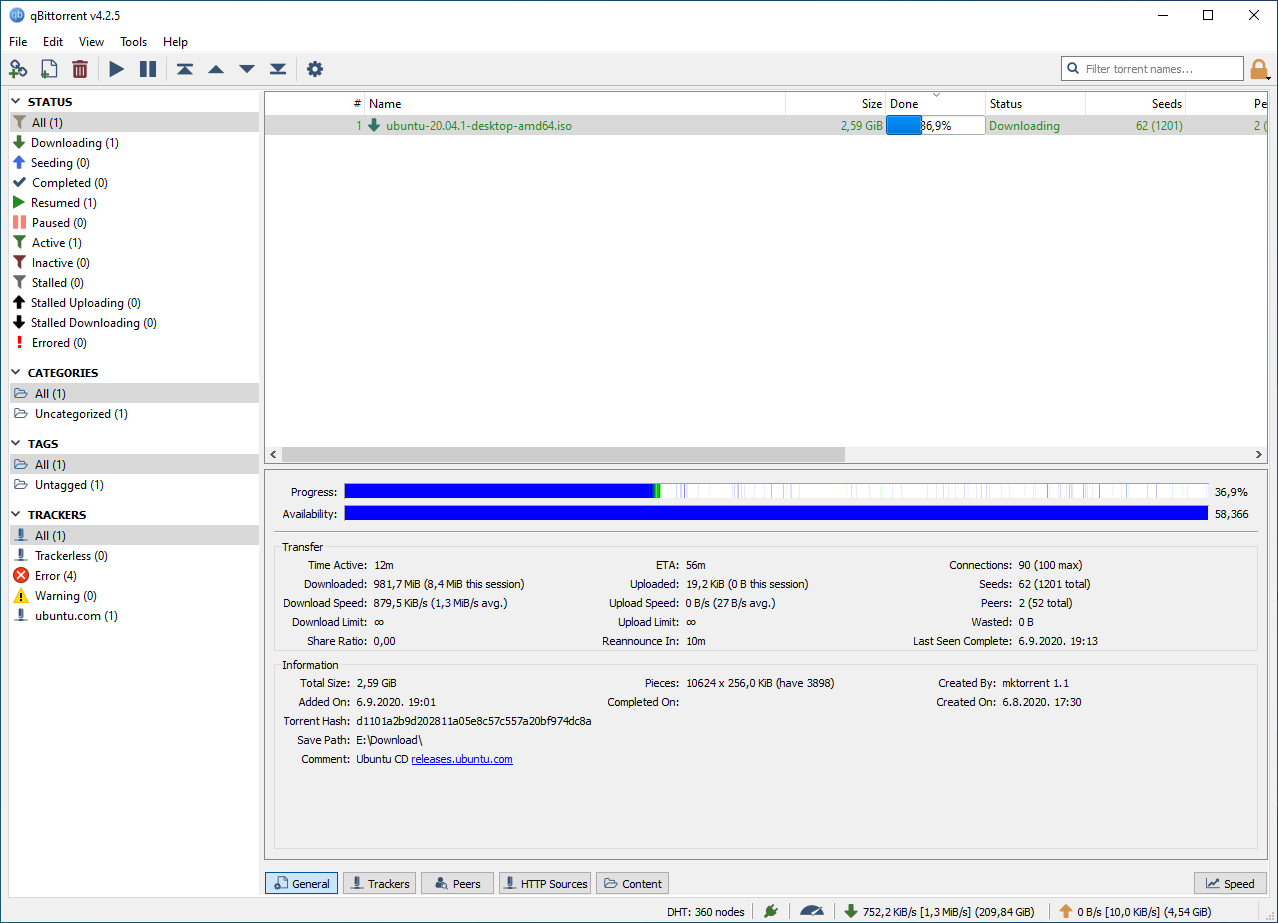Select the ubuntu-20.04.1-desktop-amd64.iso torrent name

coord(479,126)
